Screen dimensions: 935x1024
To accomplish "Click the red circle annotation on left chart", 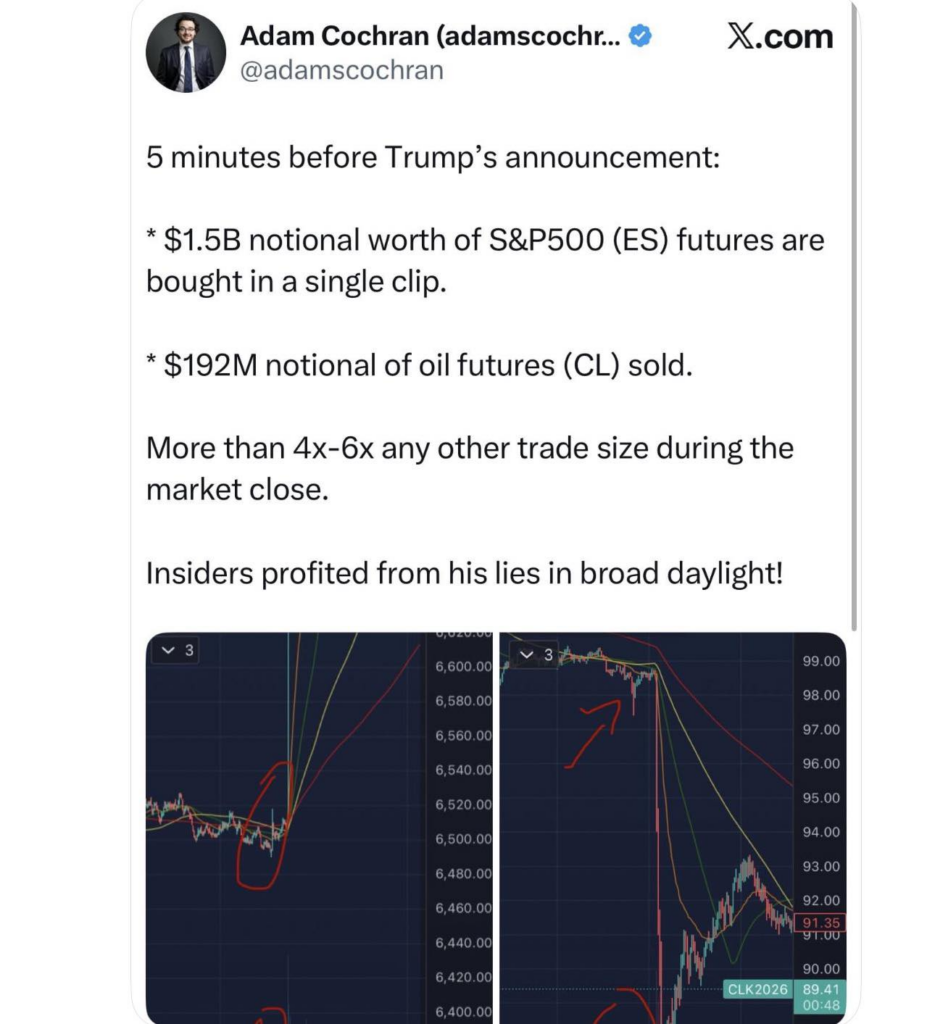I will pyautogui.click(x=264, y=825).
